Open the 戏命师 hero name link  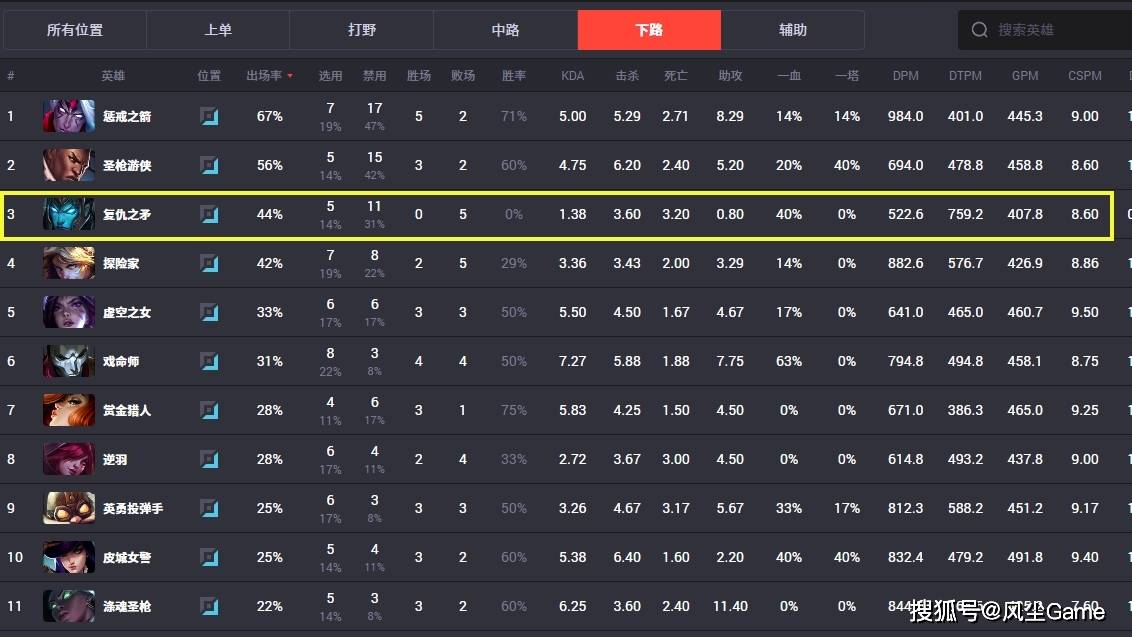pos(121,361)
